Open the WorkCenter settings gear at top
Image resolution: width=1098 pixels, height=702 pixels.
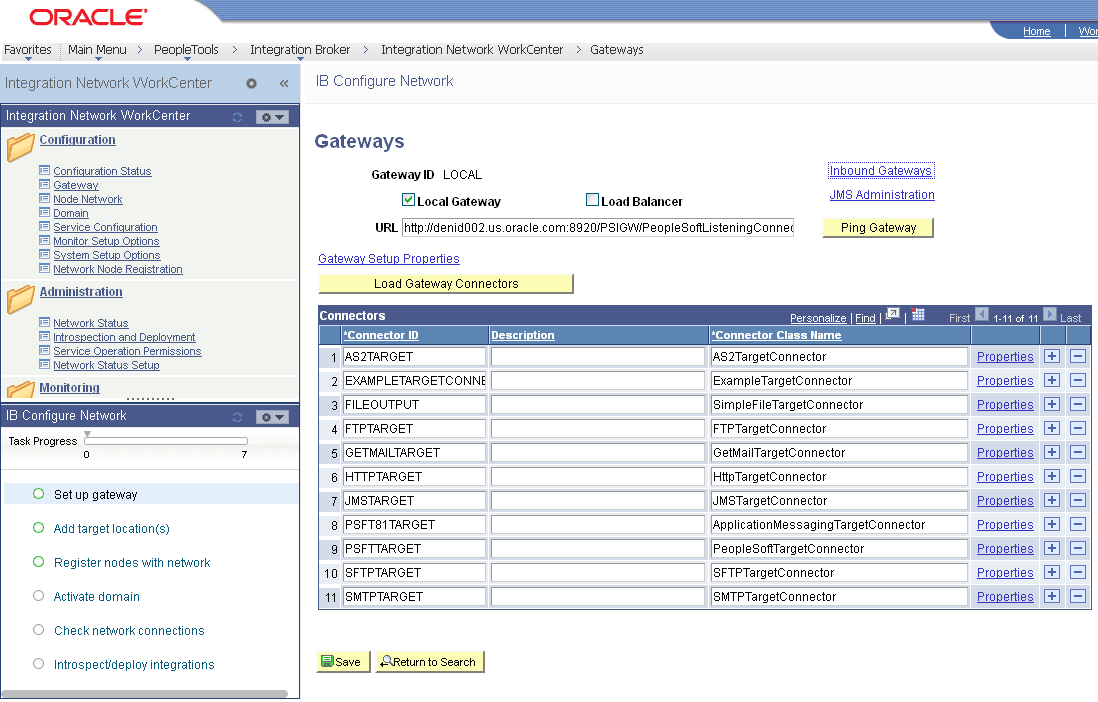click(253, 84)
